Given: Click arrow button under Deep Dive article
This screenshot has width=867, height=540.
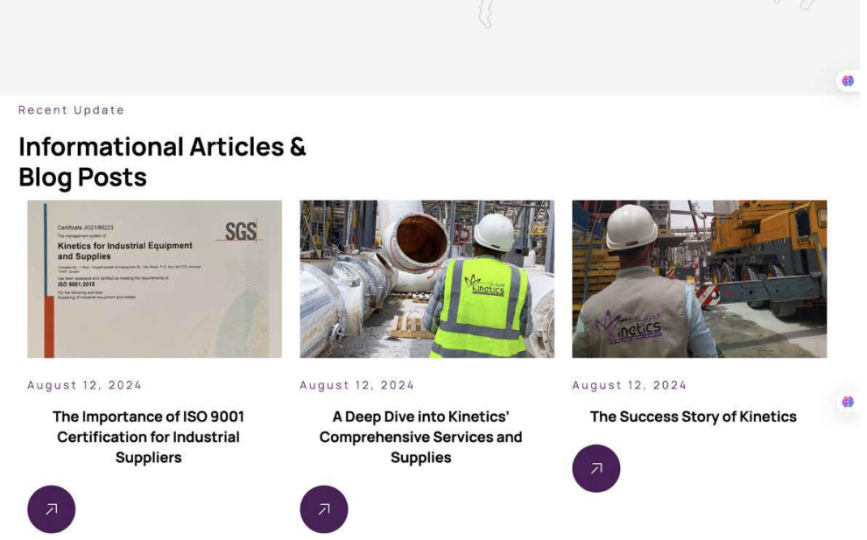Looking at the screenshot, I should tap(324, 509).
